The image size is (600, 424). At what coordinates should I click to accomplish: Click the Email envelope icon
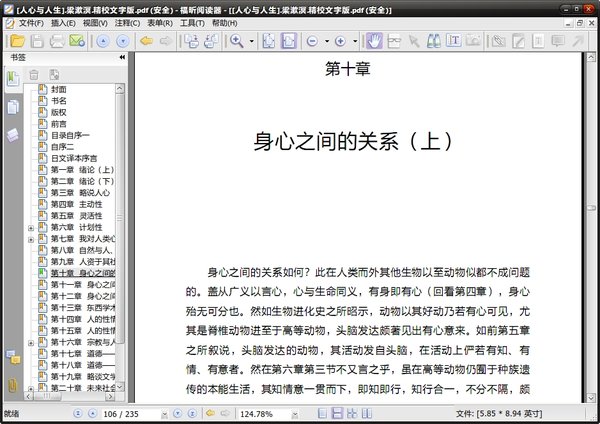(77, 41)
